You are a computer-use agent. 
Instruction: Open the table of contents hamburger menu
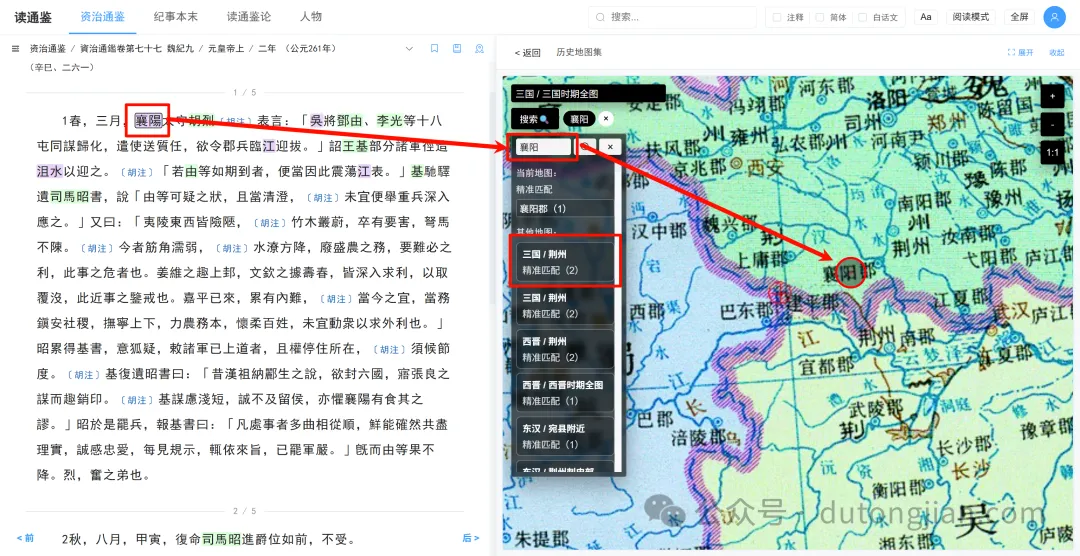click(x=15, y=49)
